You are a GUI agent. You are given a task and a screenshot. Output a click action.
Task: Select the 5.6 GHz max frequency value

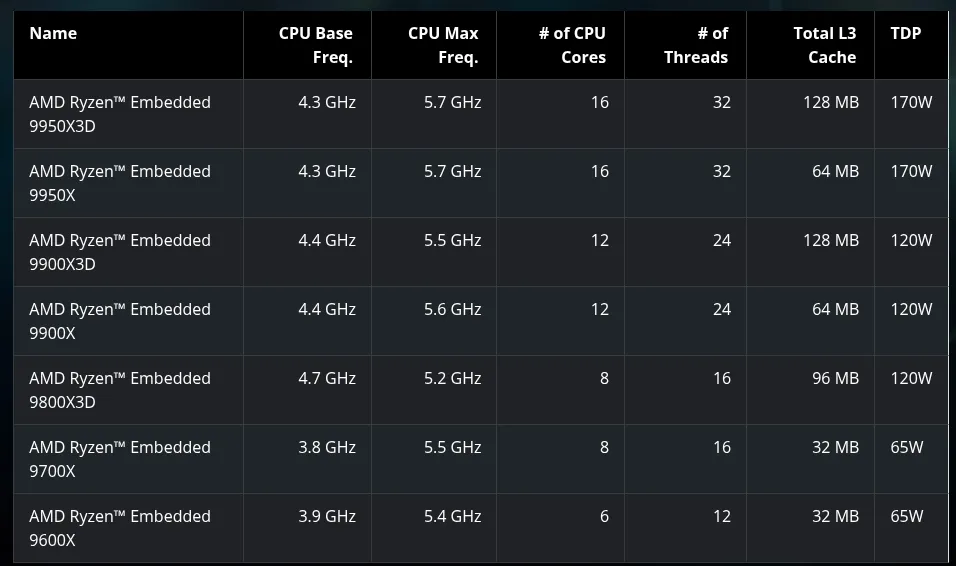point(452,309)
